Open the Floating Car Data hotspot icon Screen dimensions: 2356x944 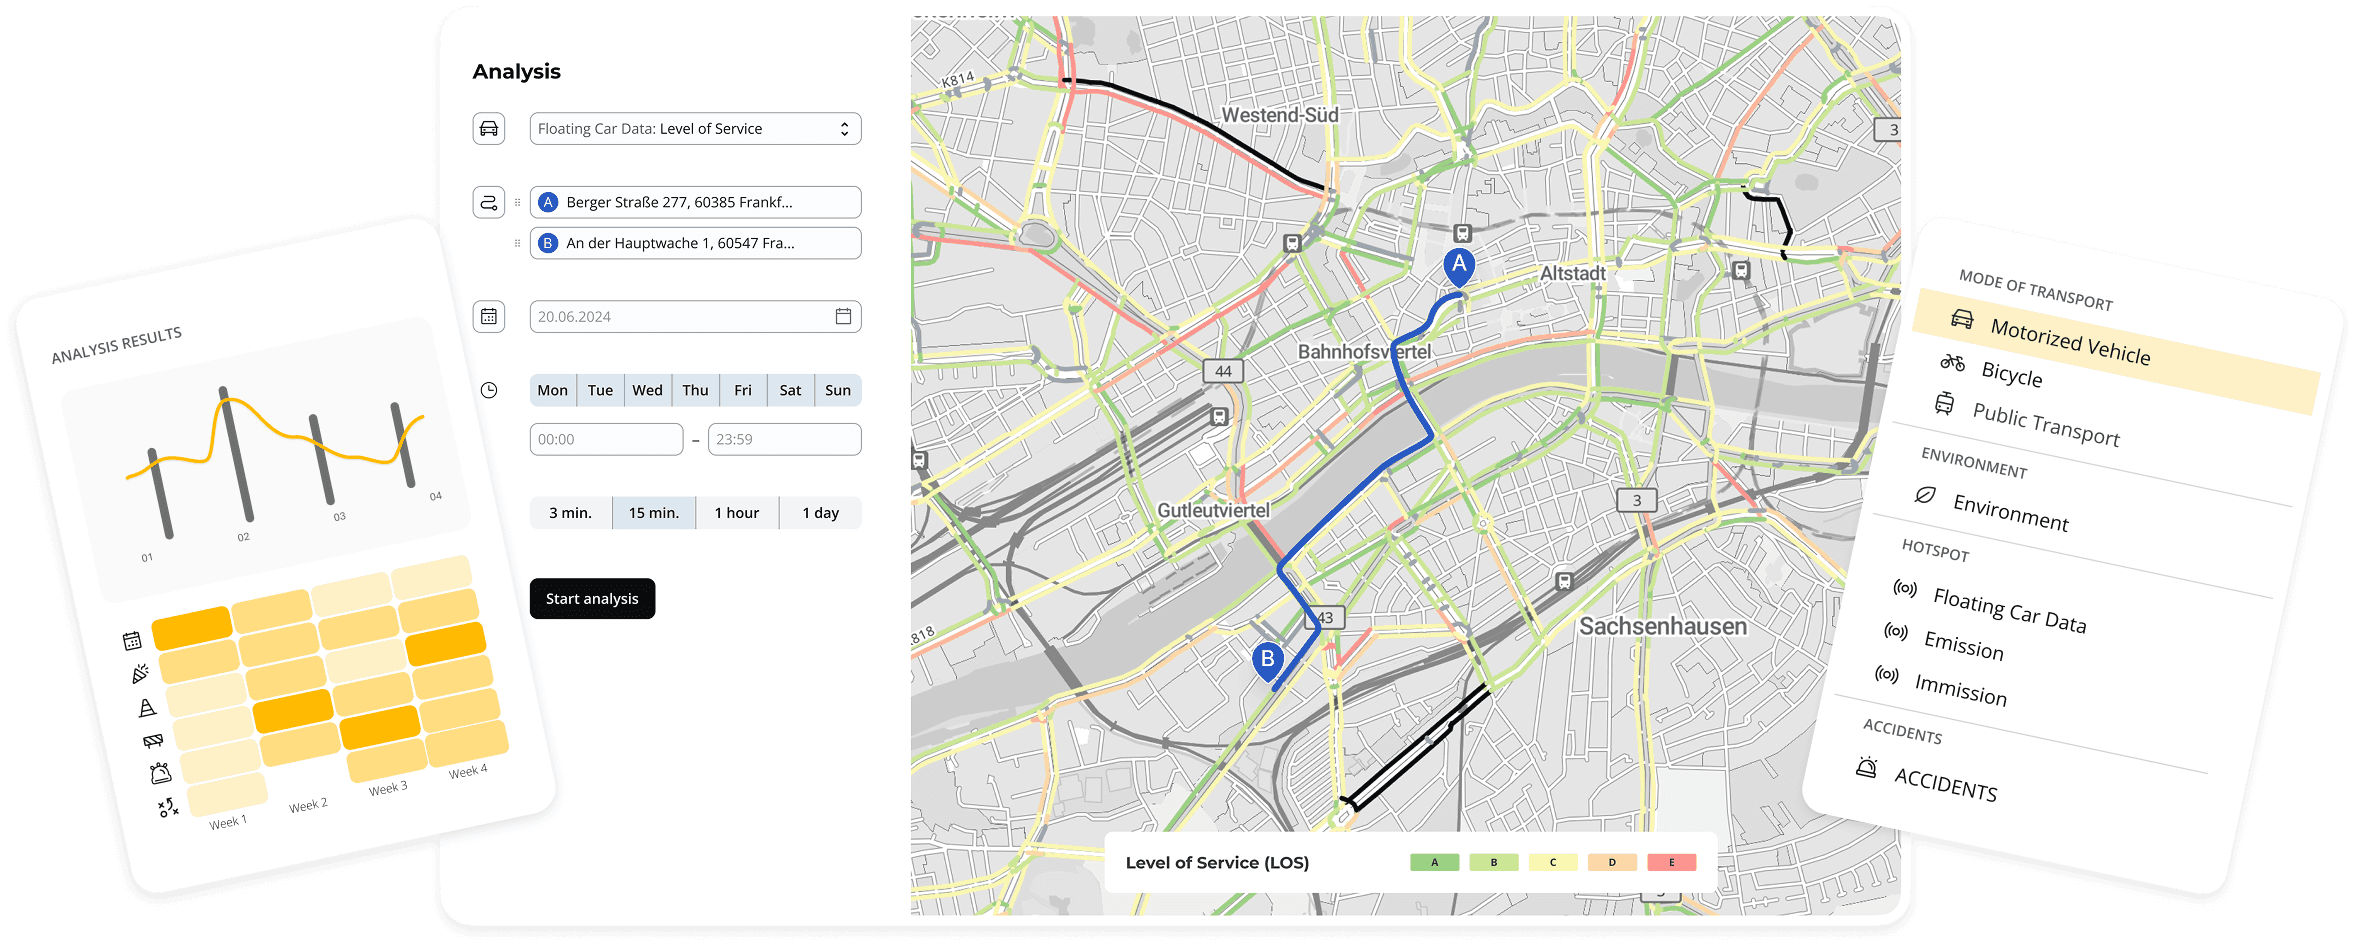tap(1904, 589)
